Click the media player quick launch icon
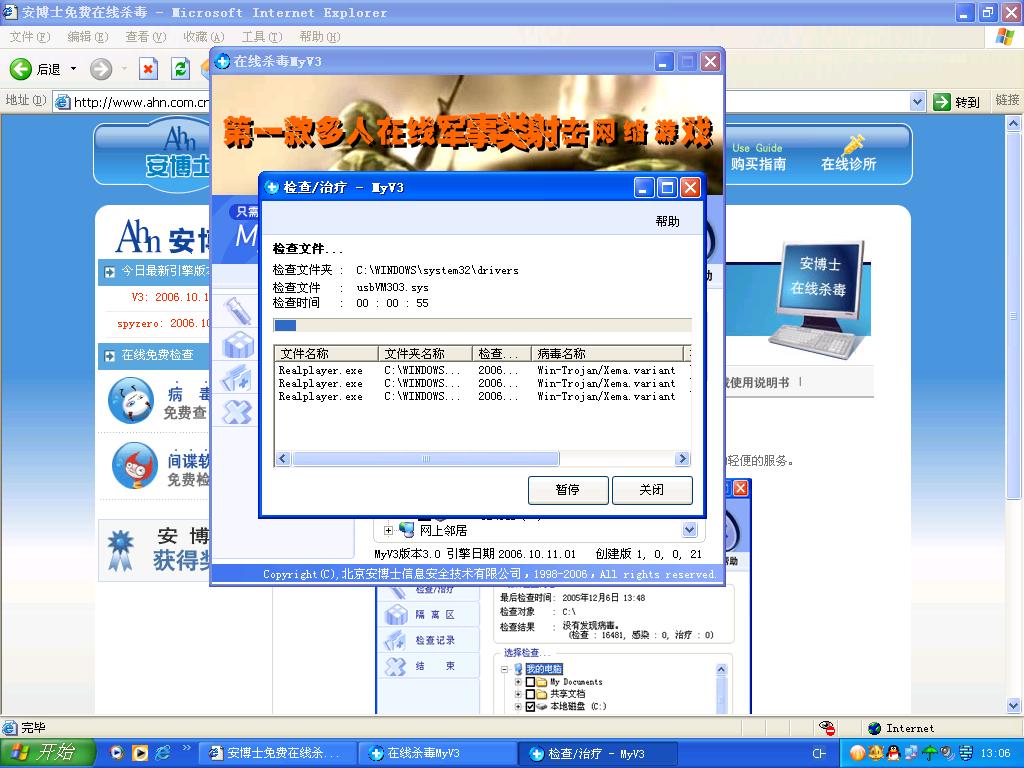1024x768 pixels. [140, 753]
